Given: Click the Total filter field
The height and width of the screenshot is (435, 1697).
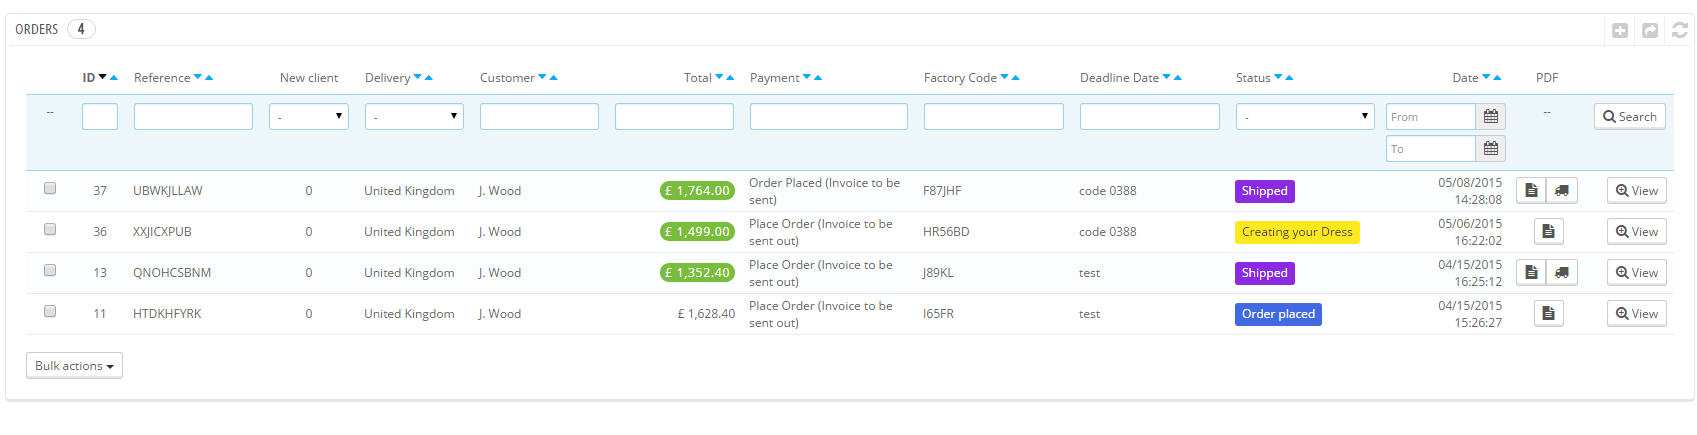Looking at the screenshot, I should point(674,117).
